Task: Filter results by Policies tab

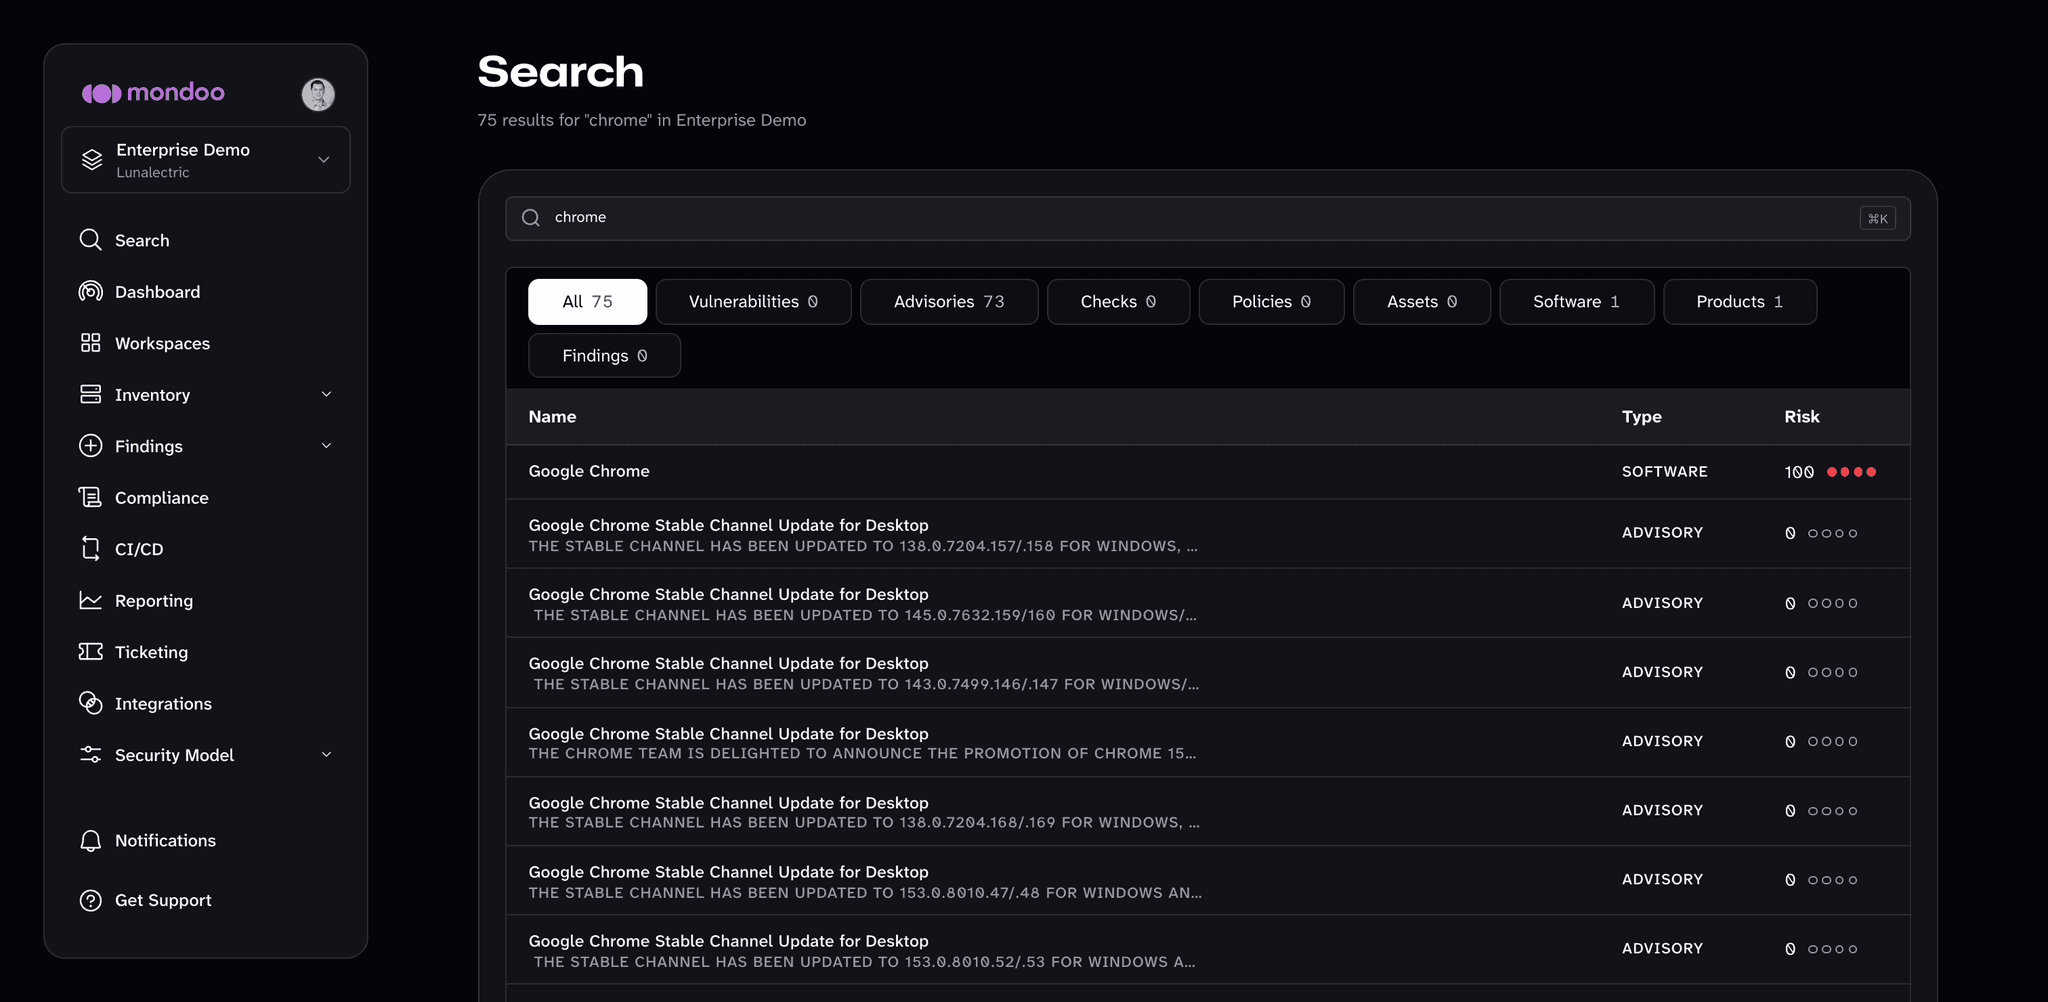Action: pyautogui.click(x=1271, y=302)
